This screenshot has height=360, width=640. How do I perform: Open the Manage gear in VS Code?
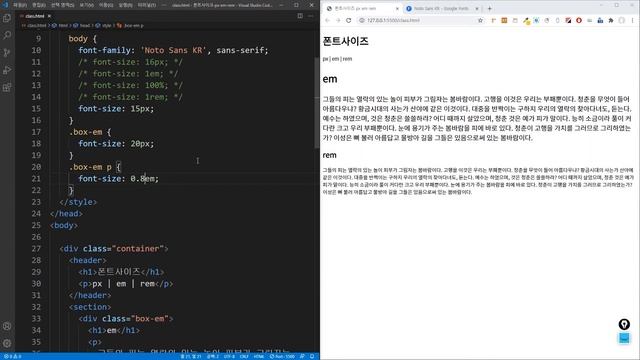pyautogui.click(x=7, y=343)
